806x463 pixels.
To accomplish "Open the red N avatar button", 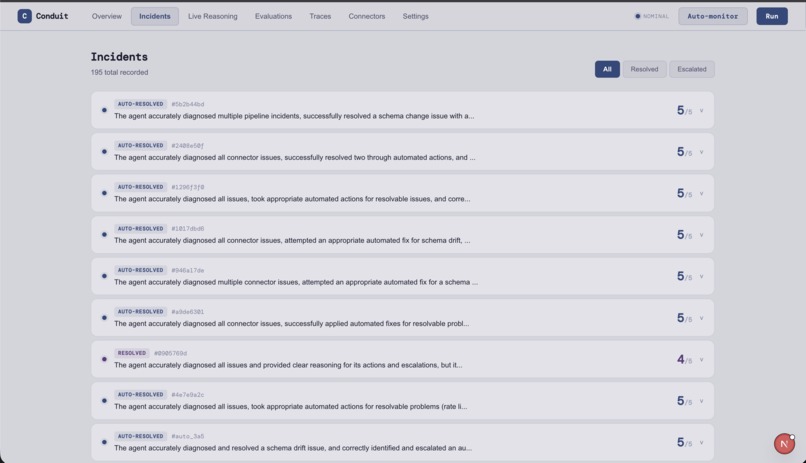I will click(784, 443).
